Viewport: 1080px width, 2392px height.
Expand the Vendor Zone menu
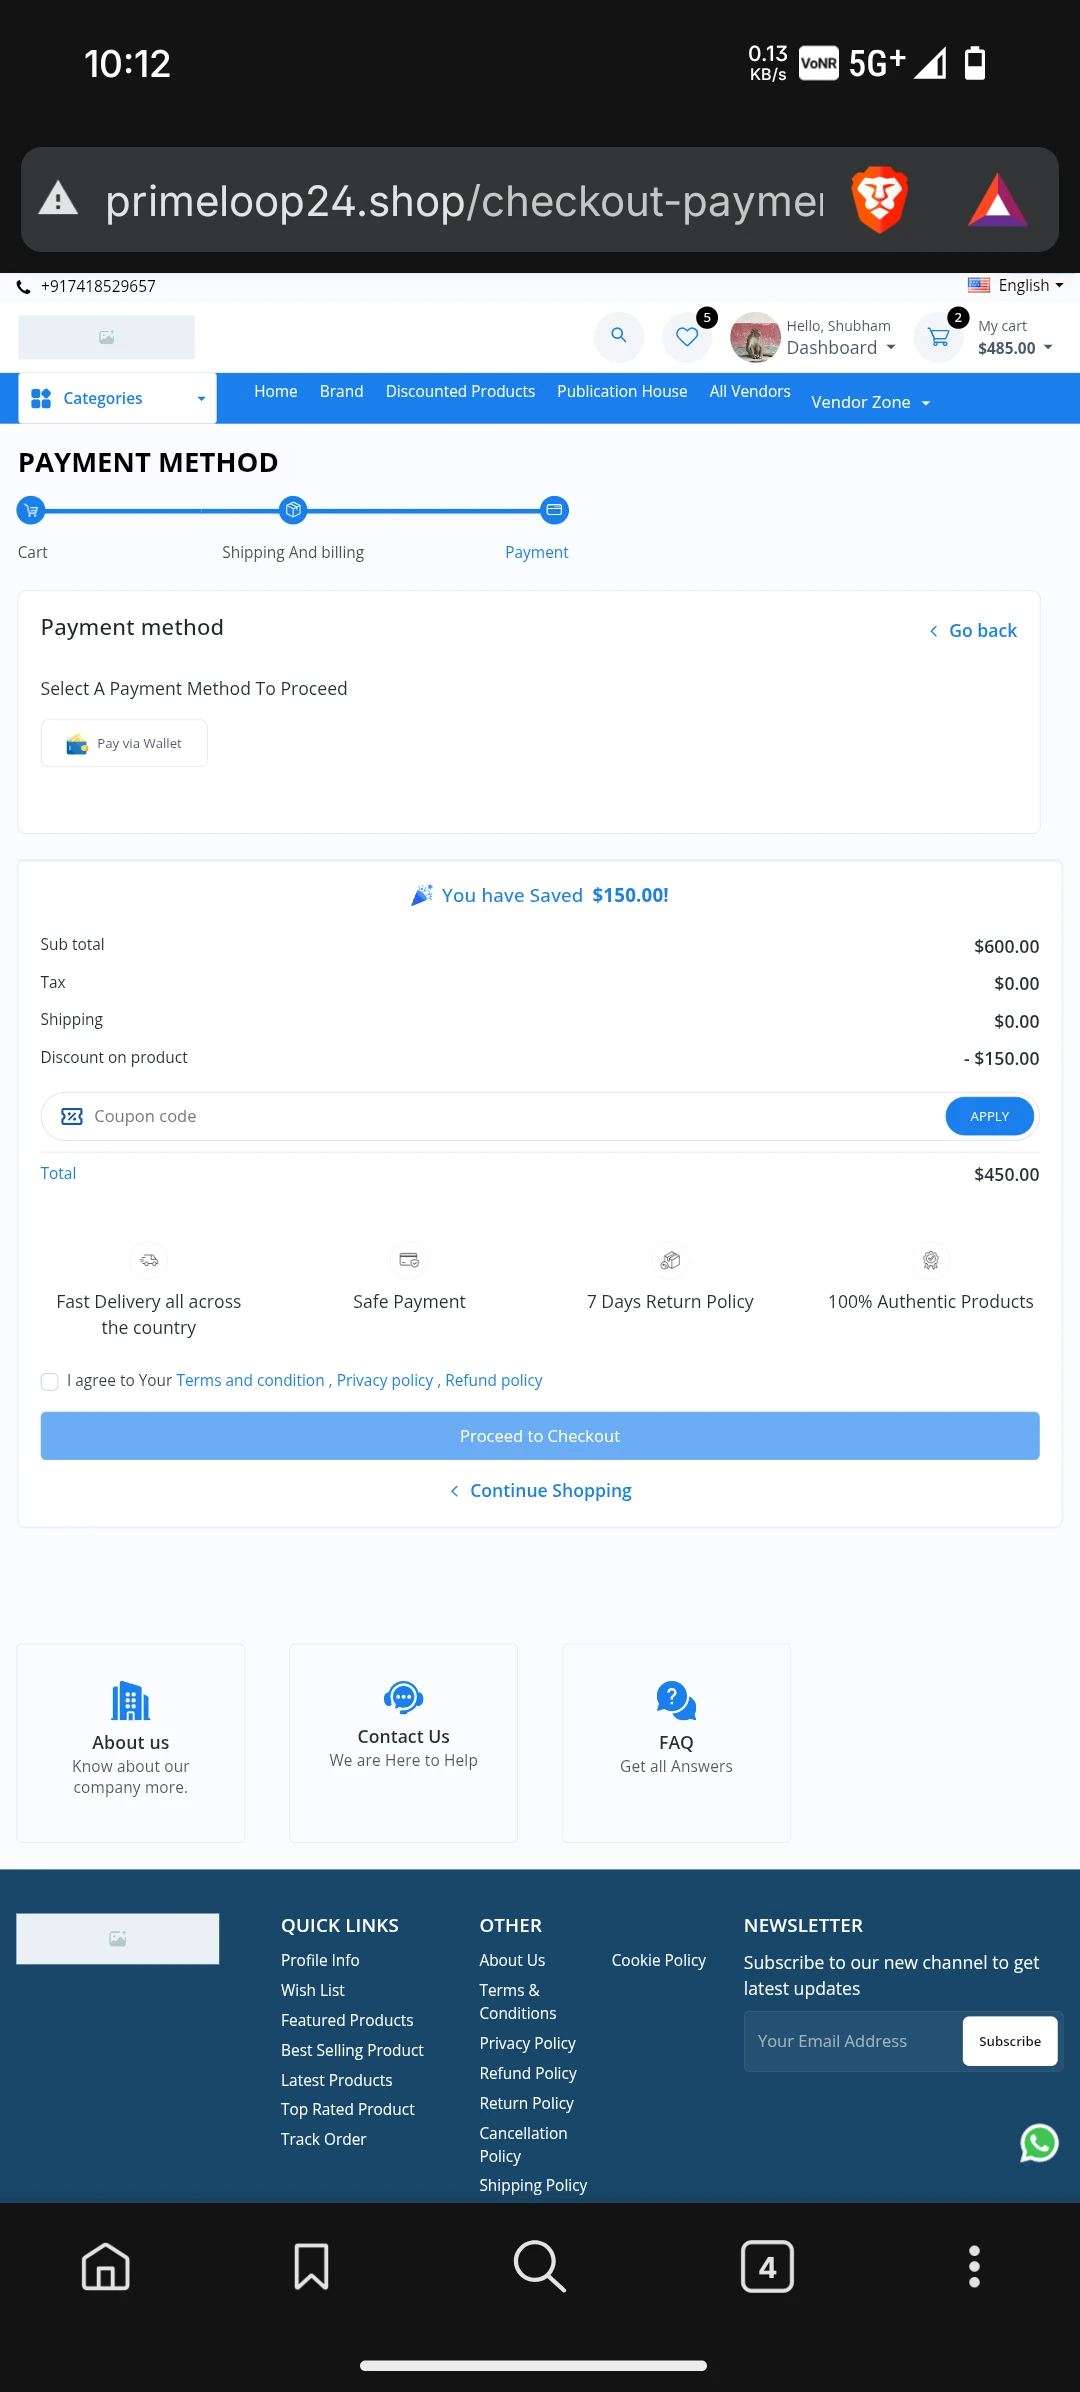870,402
